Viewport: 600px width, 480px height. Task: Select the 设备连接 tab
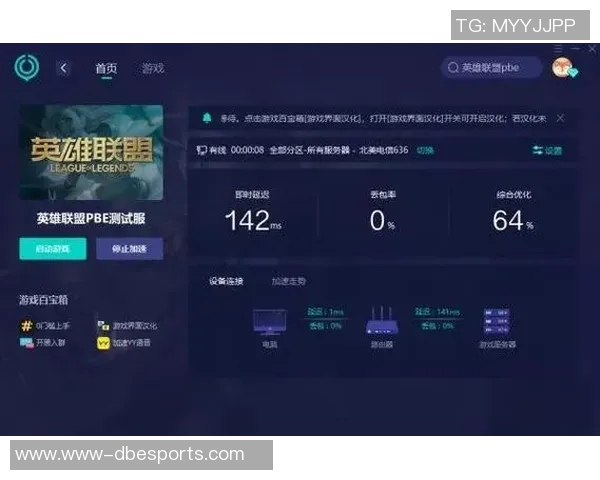[x=226, y=281]
